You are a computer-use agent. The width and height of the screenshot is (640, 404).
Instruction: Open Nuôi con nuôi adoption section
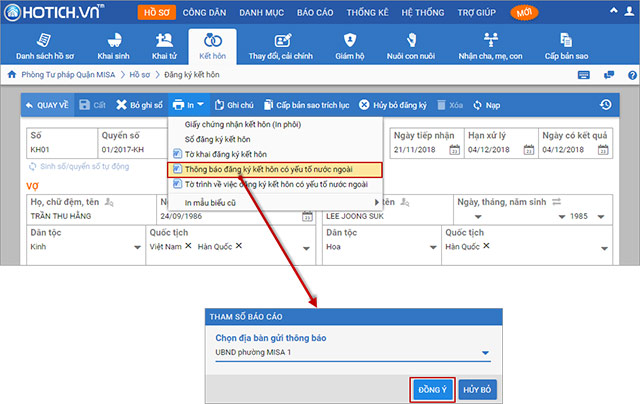pyautogui.click(x=411, y=47)
